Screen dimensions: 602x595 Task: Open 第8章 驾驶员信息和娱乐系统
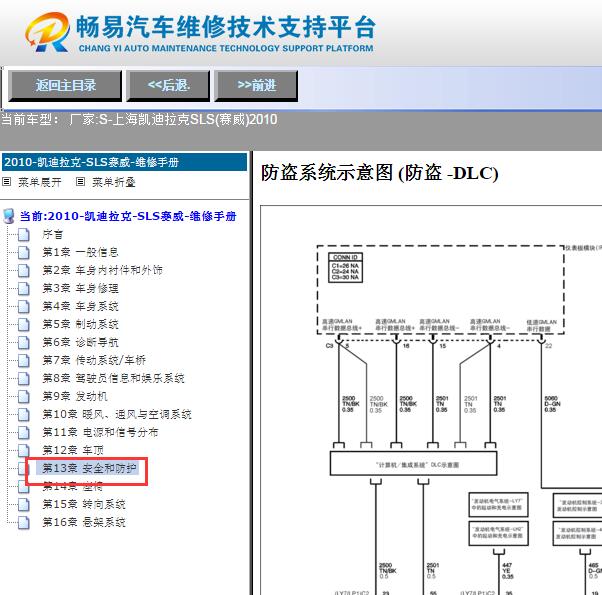[x=113, y=378]
